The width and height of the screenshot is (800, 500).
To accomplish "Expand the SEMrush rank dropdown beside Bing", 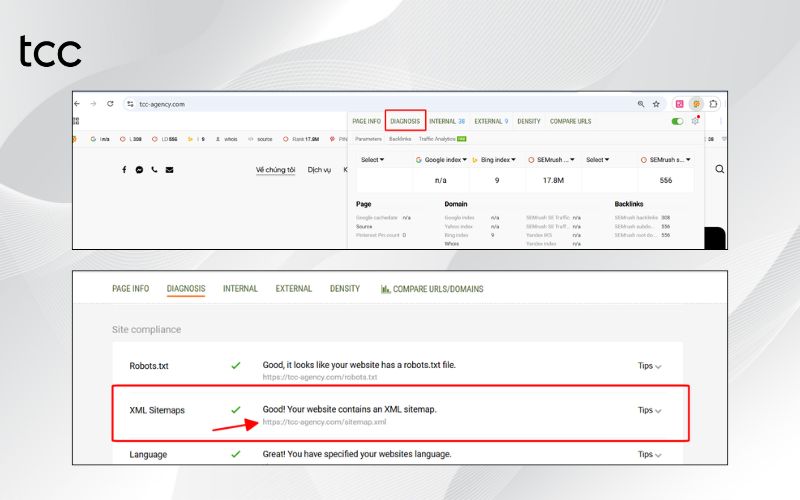I will [552, 160].
